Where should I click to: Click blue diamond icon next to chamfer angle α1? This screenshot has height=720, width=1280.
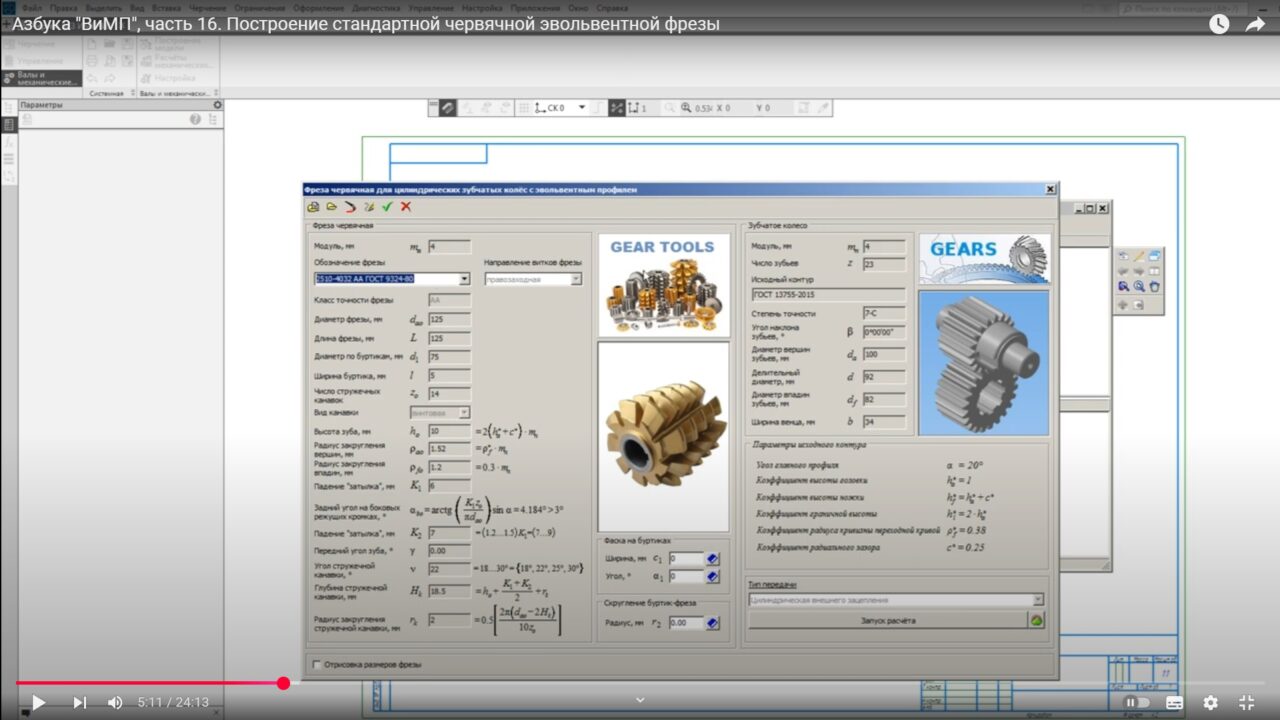click(713, 577)
